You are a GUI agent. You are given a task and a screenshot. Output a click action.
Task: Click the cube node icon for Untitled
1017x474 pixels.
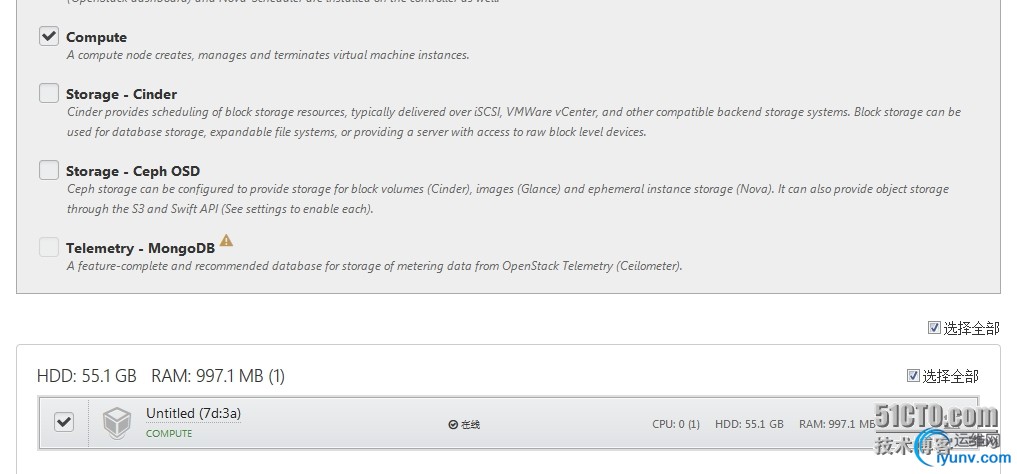pyautogui.click(x=118, y=423)
